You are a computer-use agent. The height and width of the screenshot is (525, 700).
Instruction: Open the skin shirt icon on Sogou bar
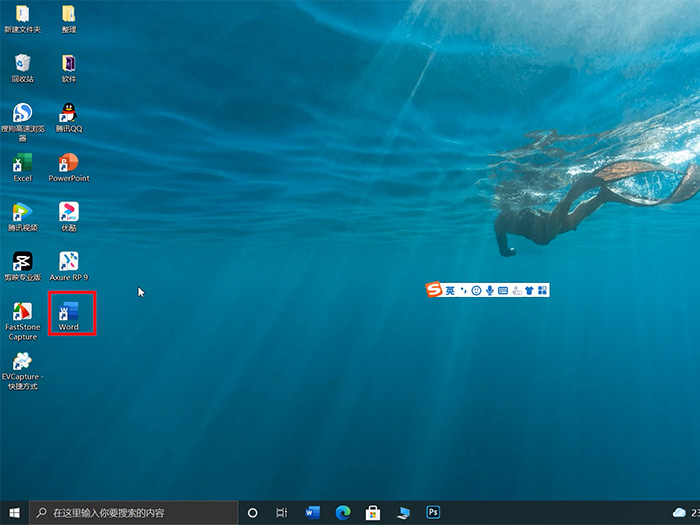pyautogui.click(x=529, y=291)
